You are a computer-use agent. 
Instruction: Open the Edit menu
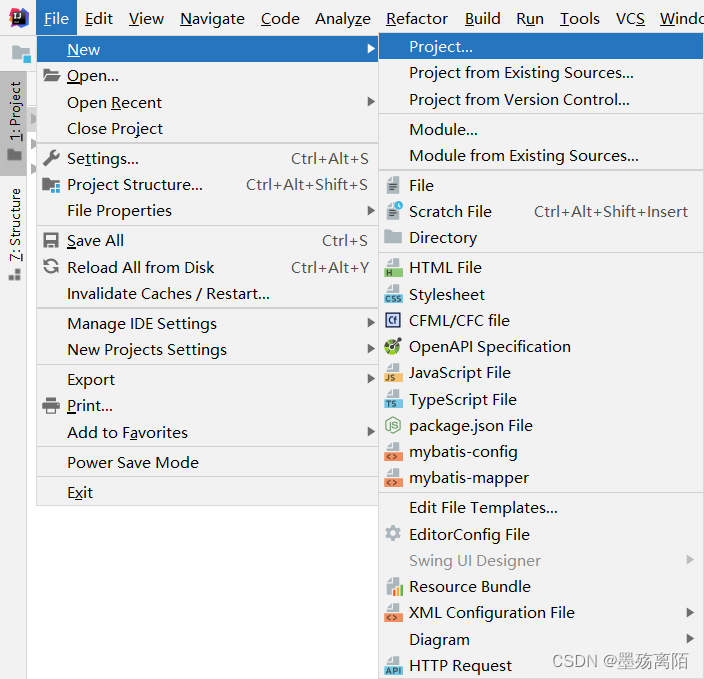click(x=98, y=18)
